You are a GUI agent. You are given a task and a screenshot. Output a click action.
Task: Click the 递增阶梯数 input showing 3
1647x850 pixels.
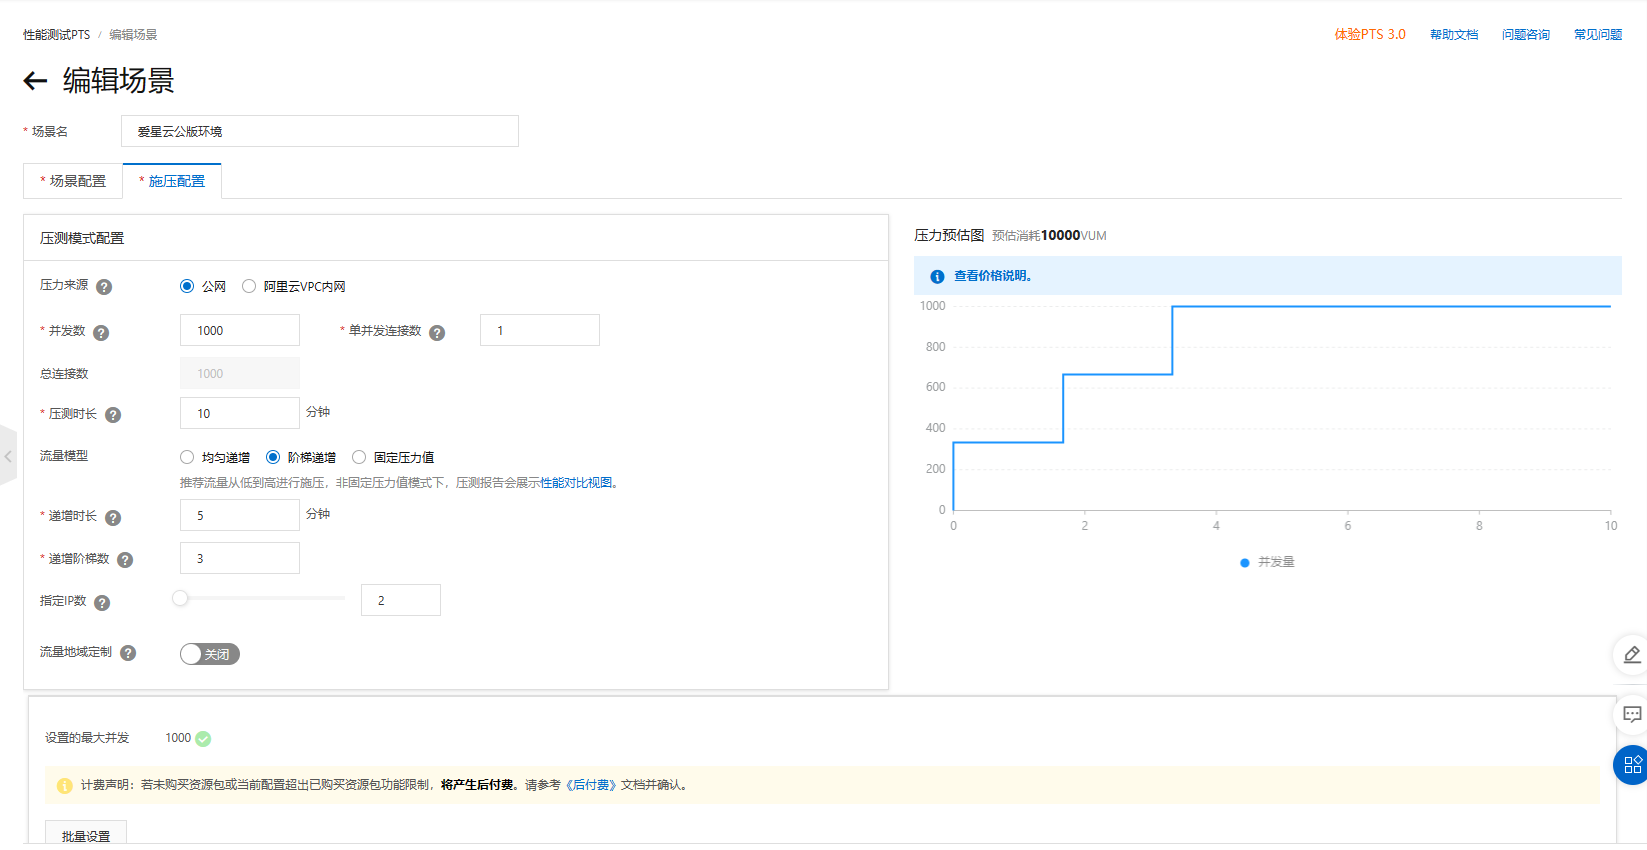[240, 558]
